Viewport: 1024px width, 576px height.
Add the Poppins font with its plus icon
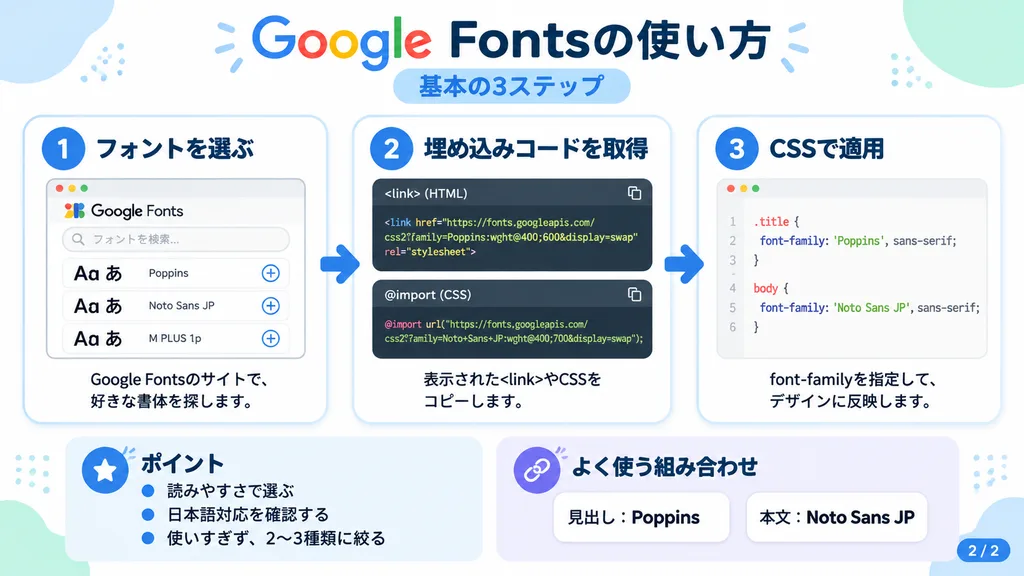(x=270, y=273)
